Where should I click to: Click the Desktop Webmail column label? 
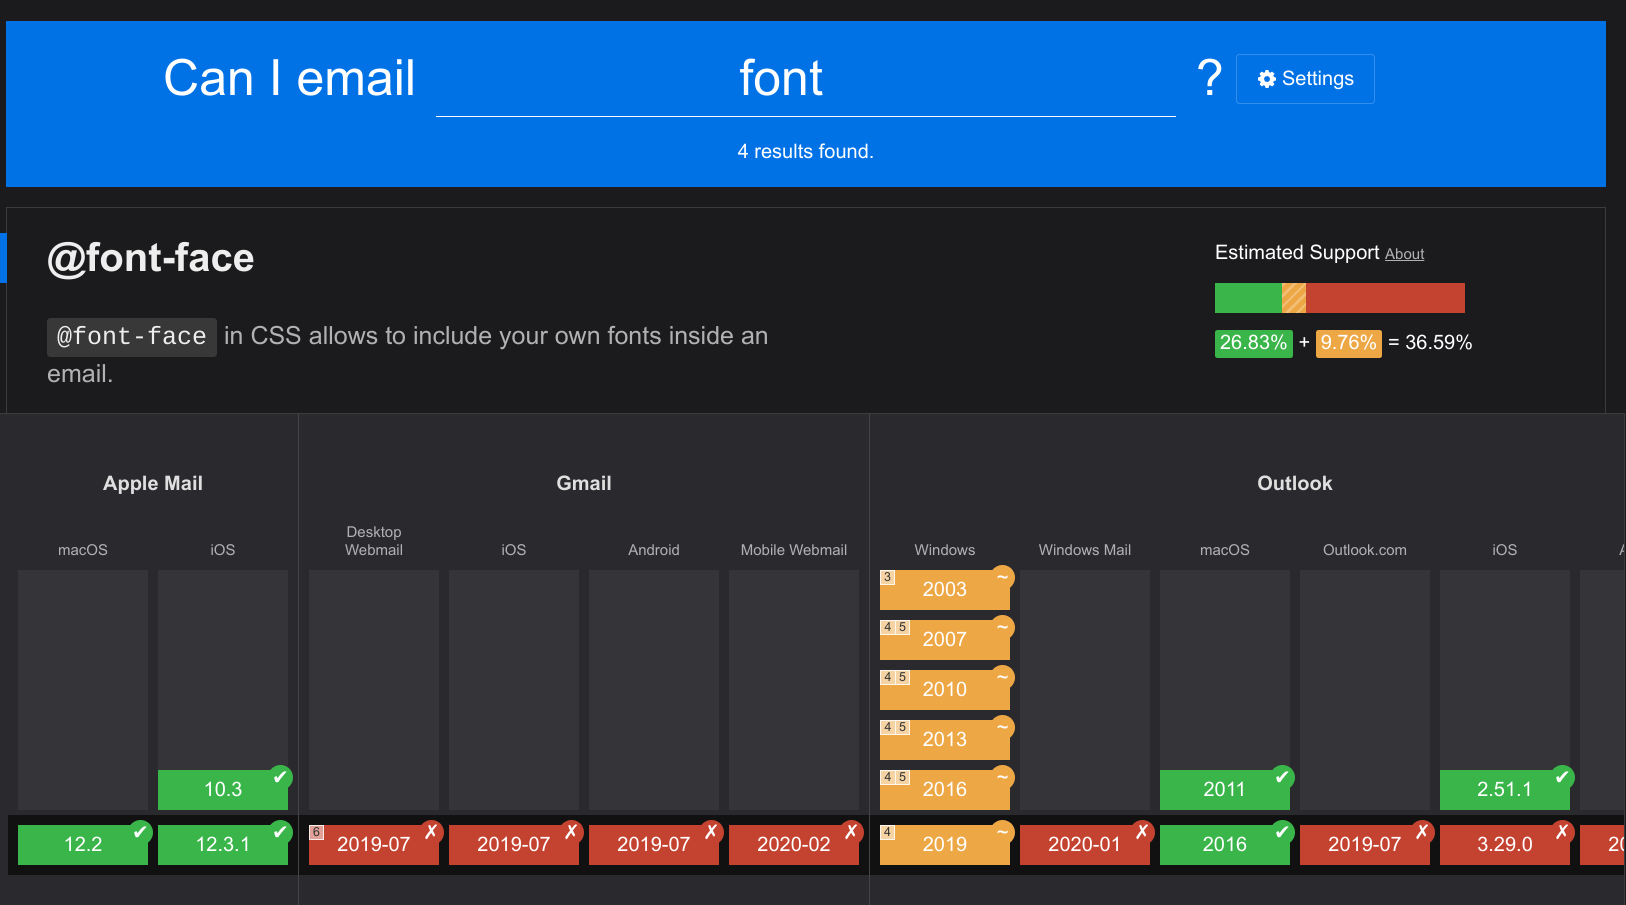pyautogui.click(x=374, y=541)
